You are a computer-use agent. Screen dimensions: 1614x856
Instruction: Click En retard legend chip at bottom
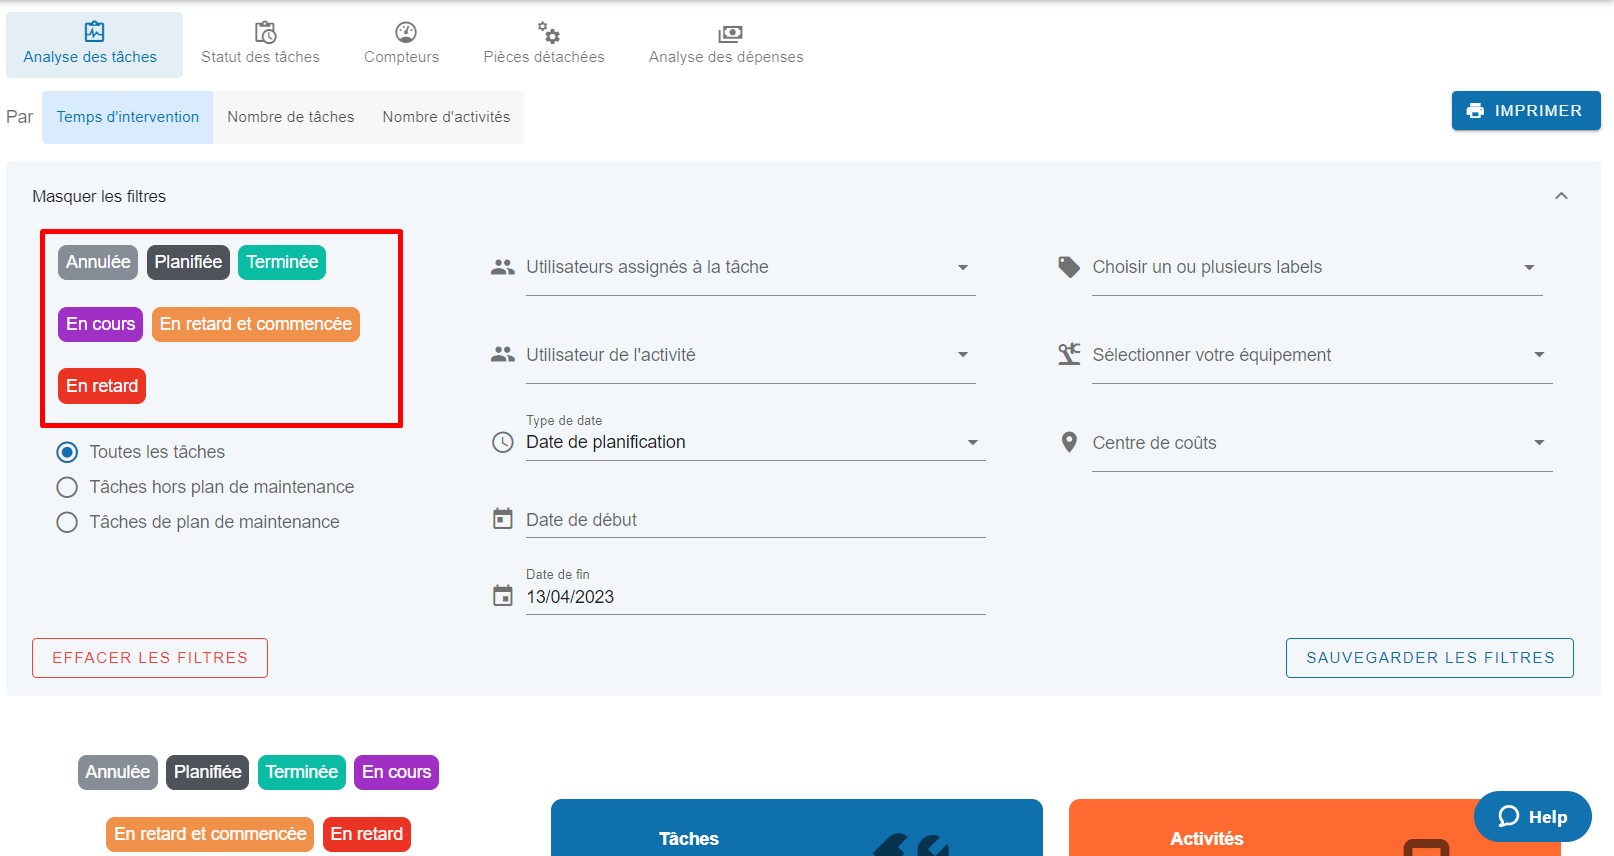point(367,834)
